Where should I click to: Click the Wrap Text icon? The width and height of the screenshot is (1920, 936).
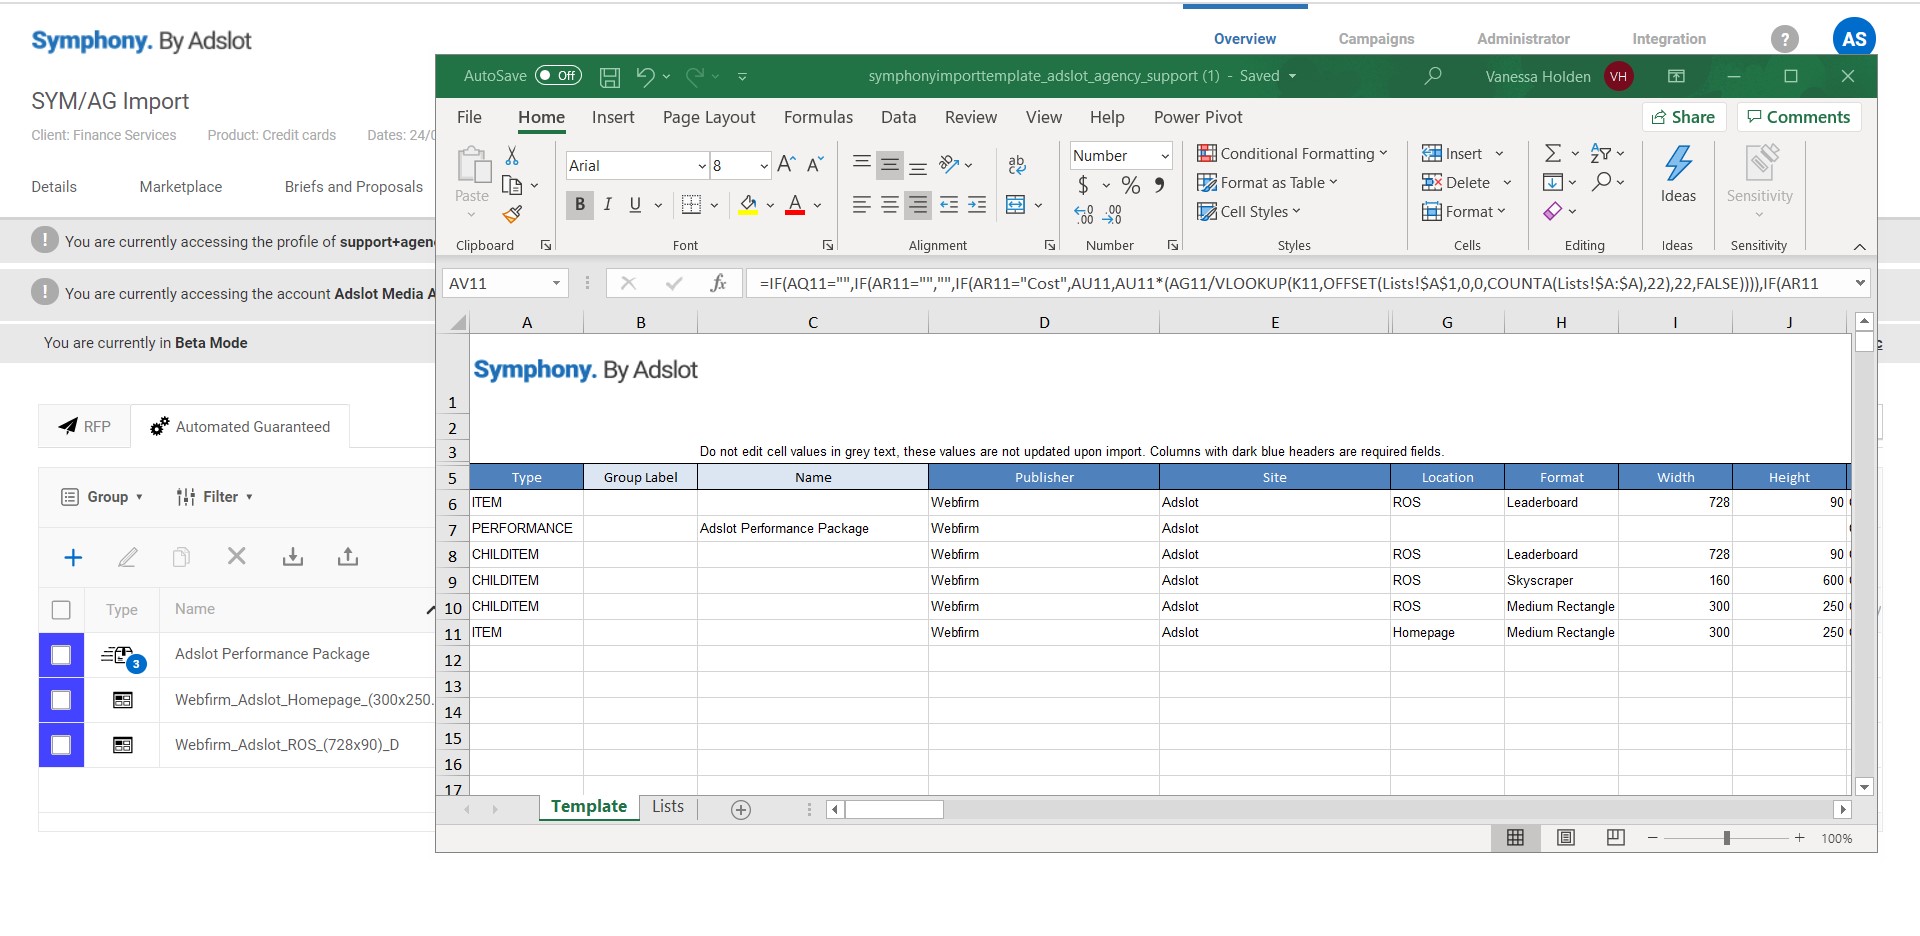pos(1017,165)
